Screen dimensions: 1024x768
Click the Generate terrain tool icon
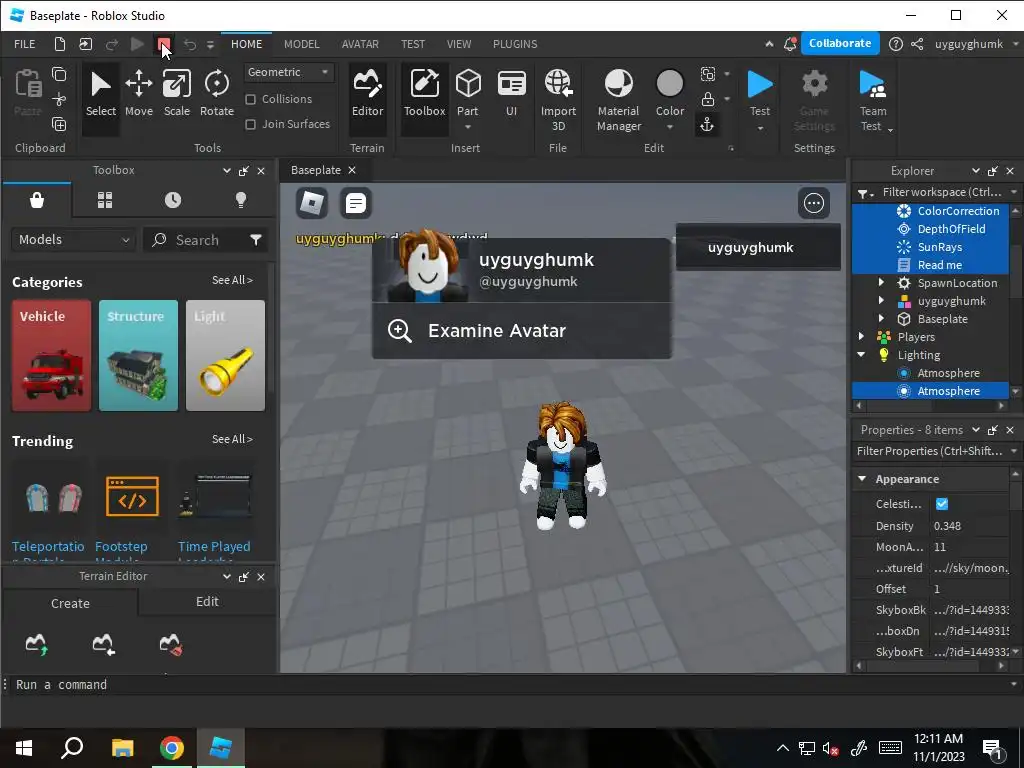click(37, 644)
